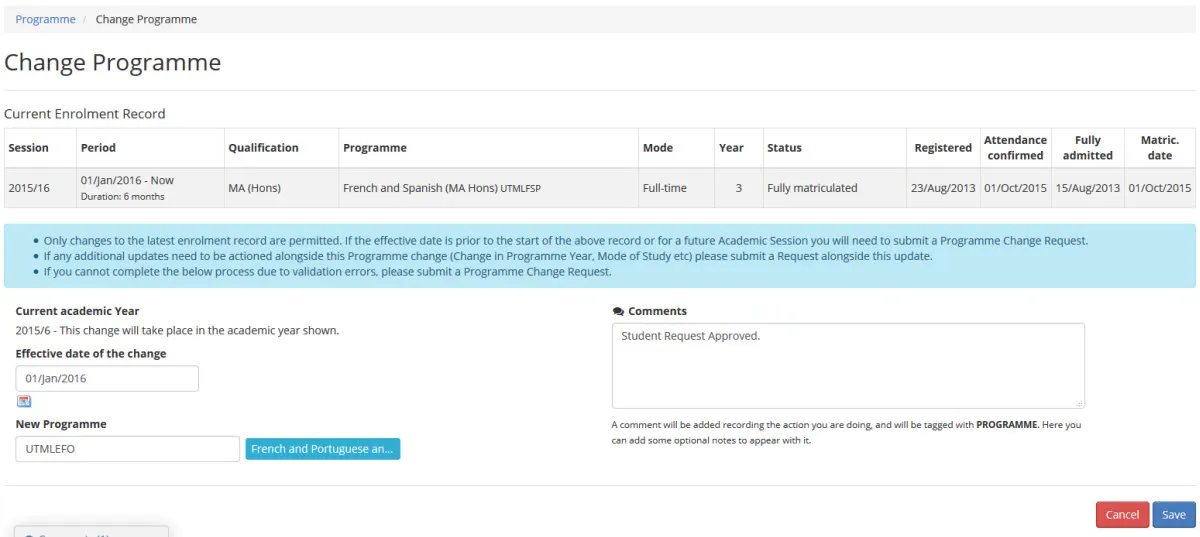Click the 'Duration: 6 months' text

coord(122,197)
